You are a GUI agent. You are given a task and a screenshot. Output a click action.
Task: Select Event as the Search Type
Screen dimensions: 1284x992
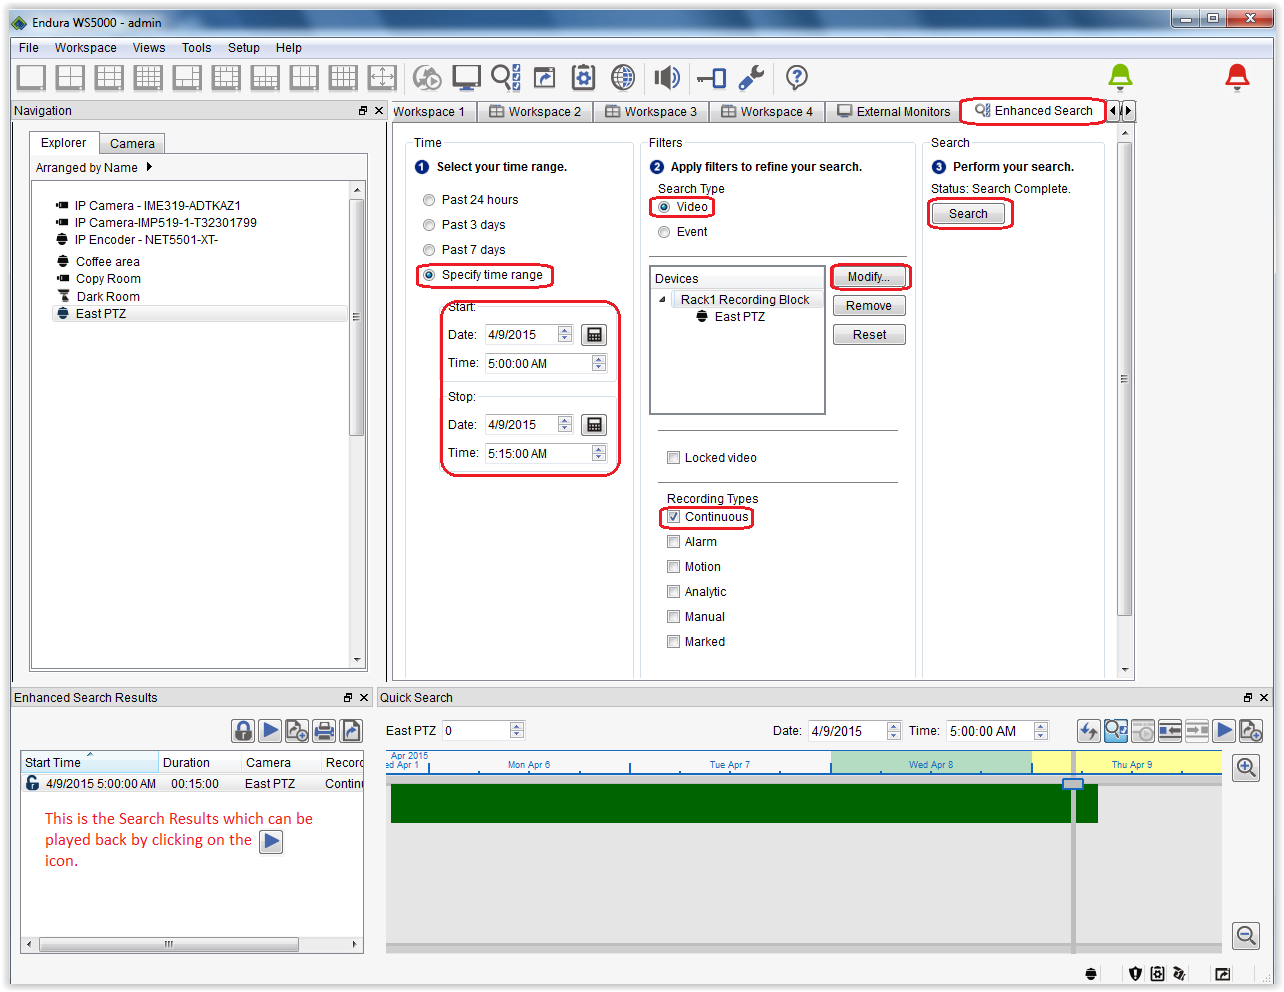click(x=663, y=231)
